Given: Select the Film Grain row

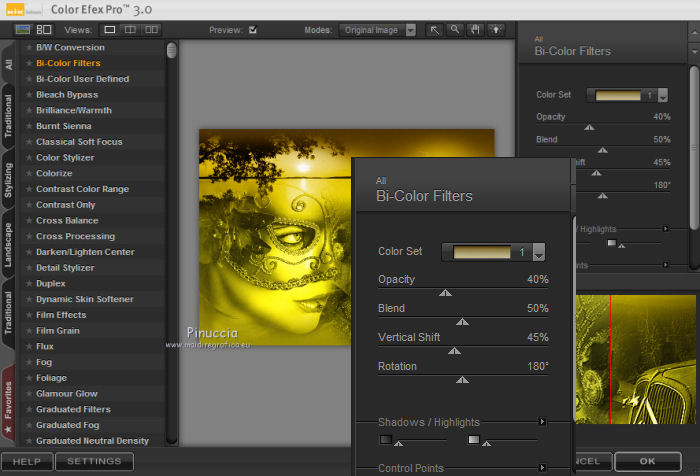Looking at the screenshot, I should [x=92, y=331].
